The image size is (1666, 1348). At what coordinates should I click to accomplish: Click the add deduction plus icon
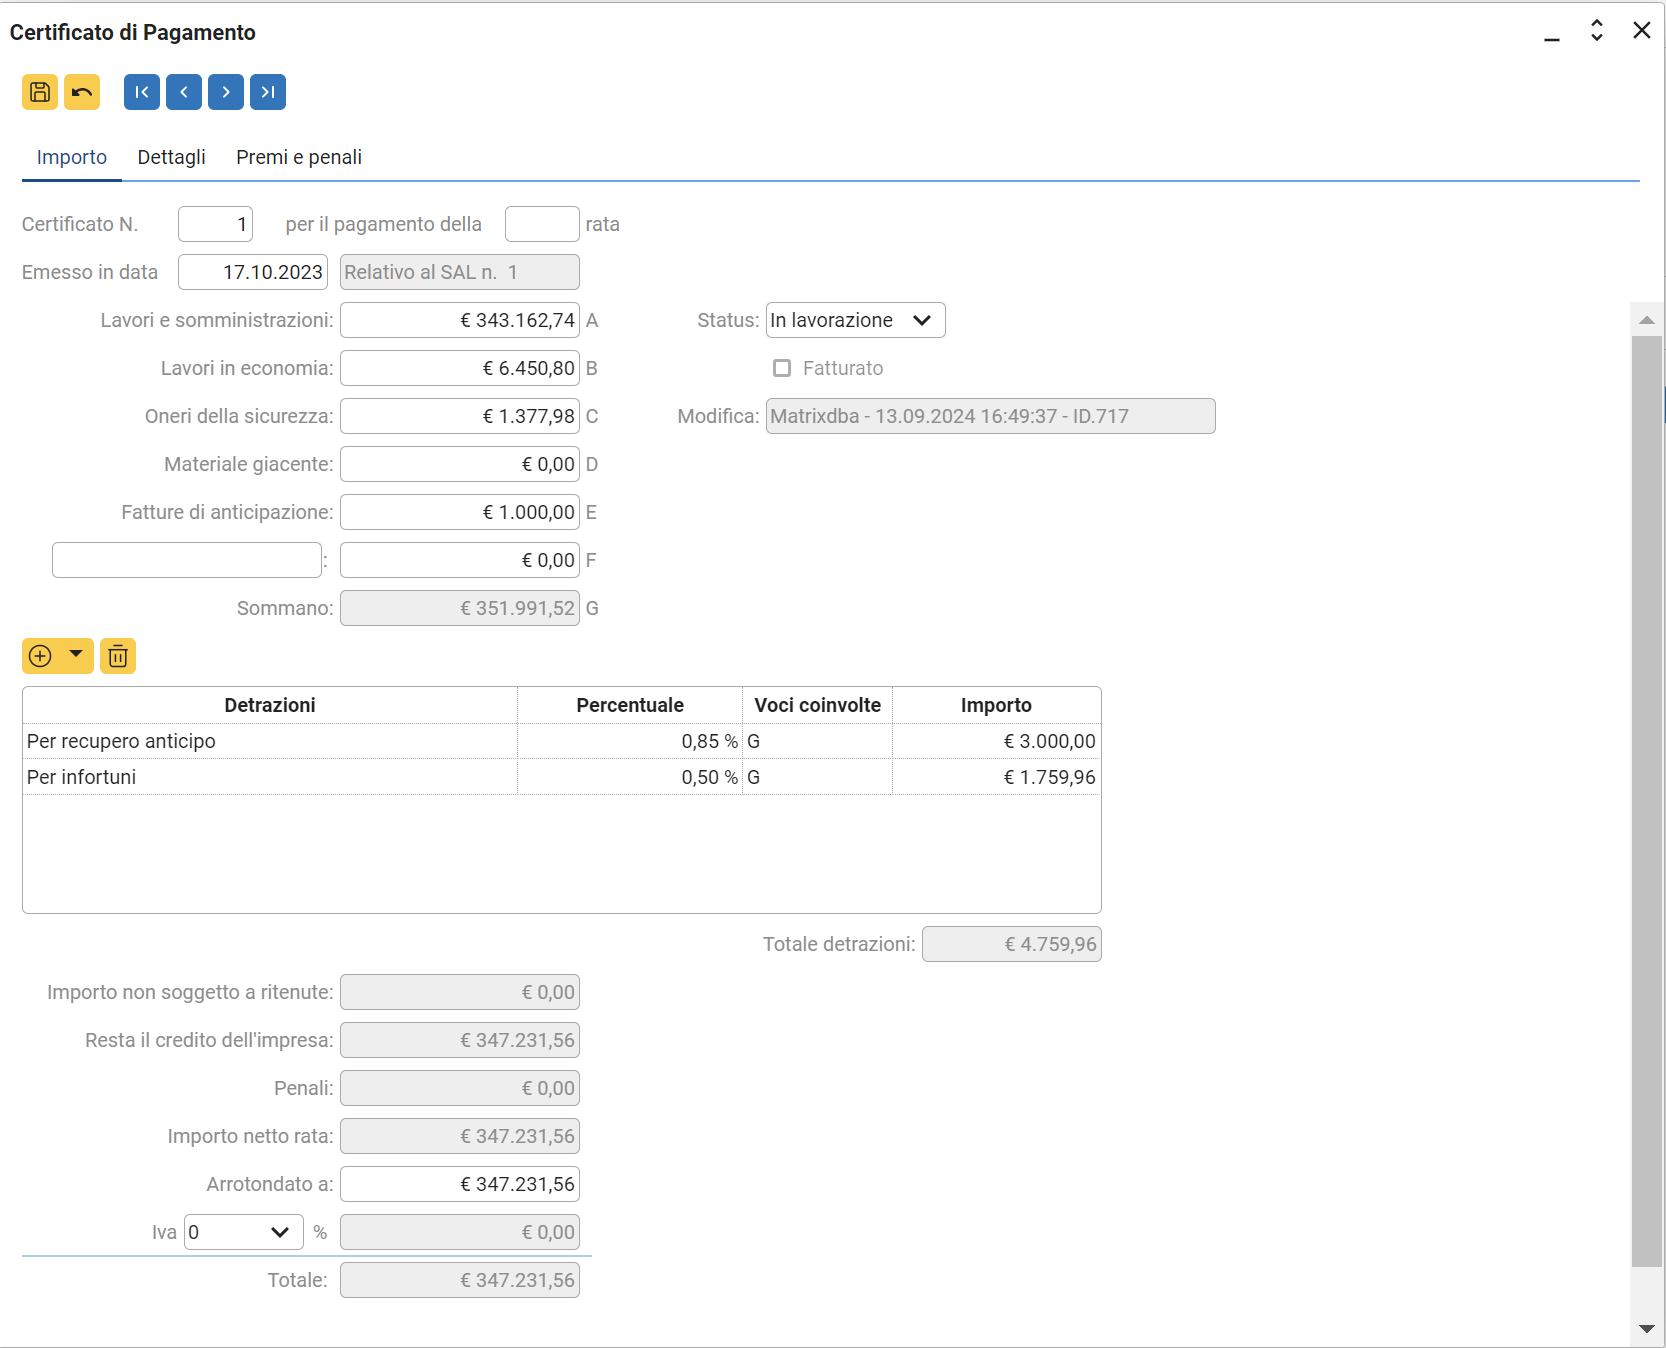(x=40, y=656)
